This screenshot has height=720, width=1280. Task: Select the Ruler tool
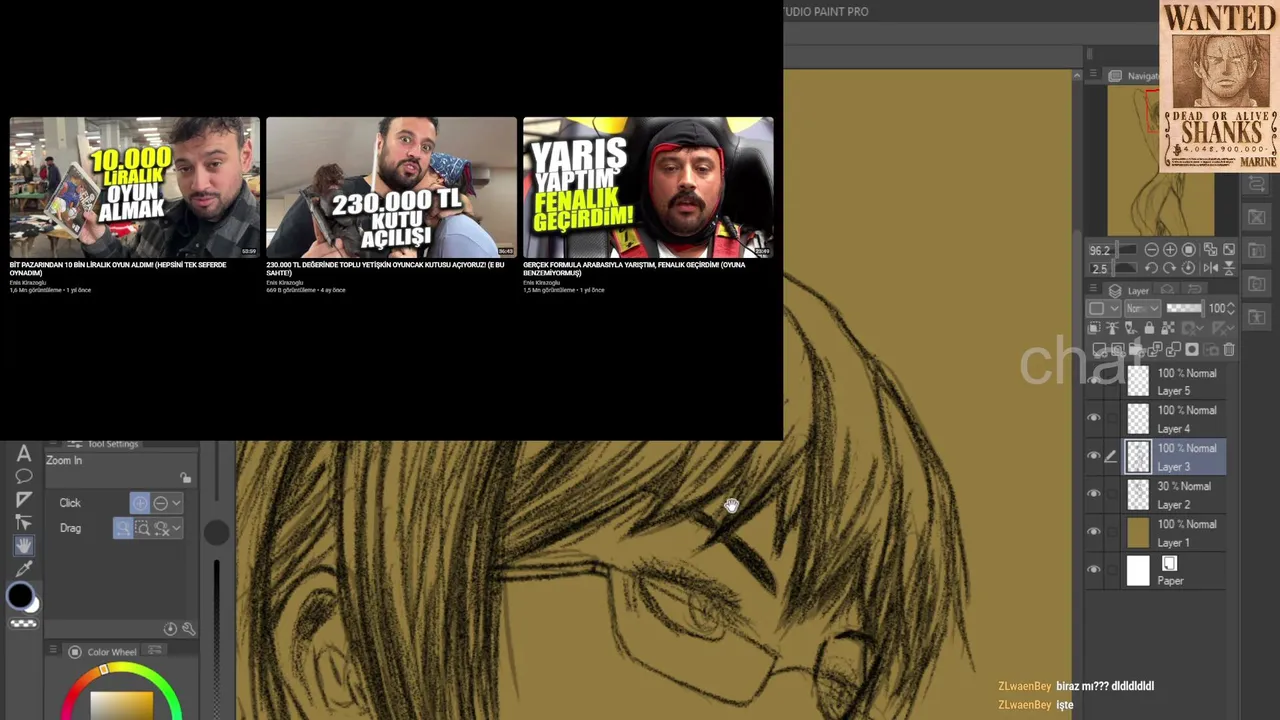point(24,500)
